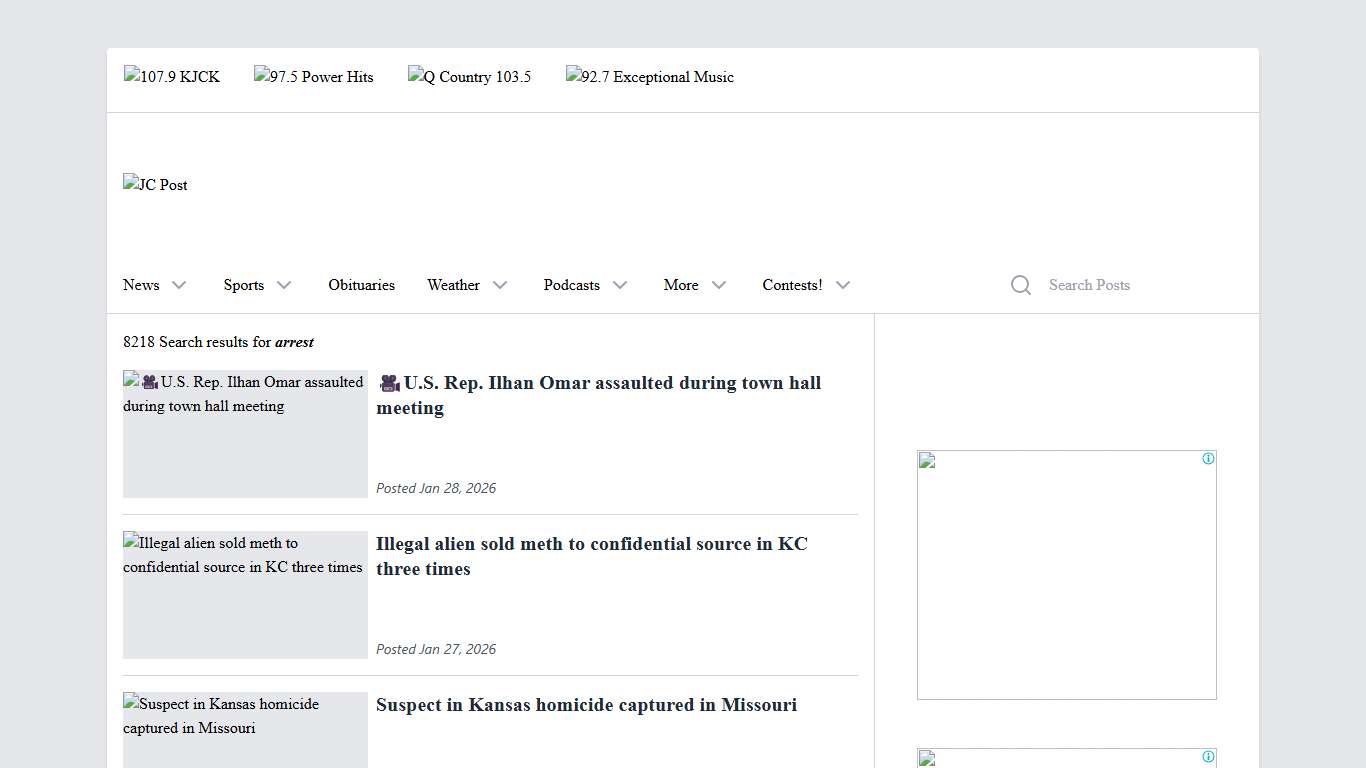Screen dimensions: 1366x768
Task: Open the 97.5 Power Hits station logo
Action: coord(314,77)
